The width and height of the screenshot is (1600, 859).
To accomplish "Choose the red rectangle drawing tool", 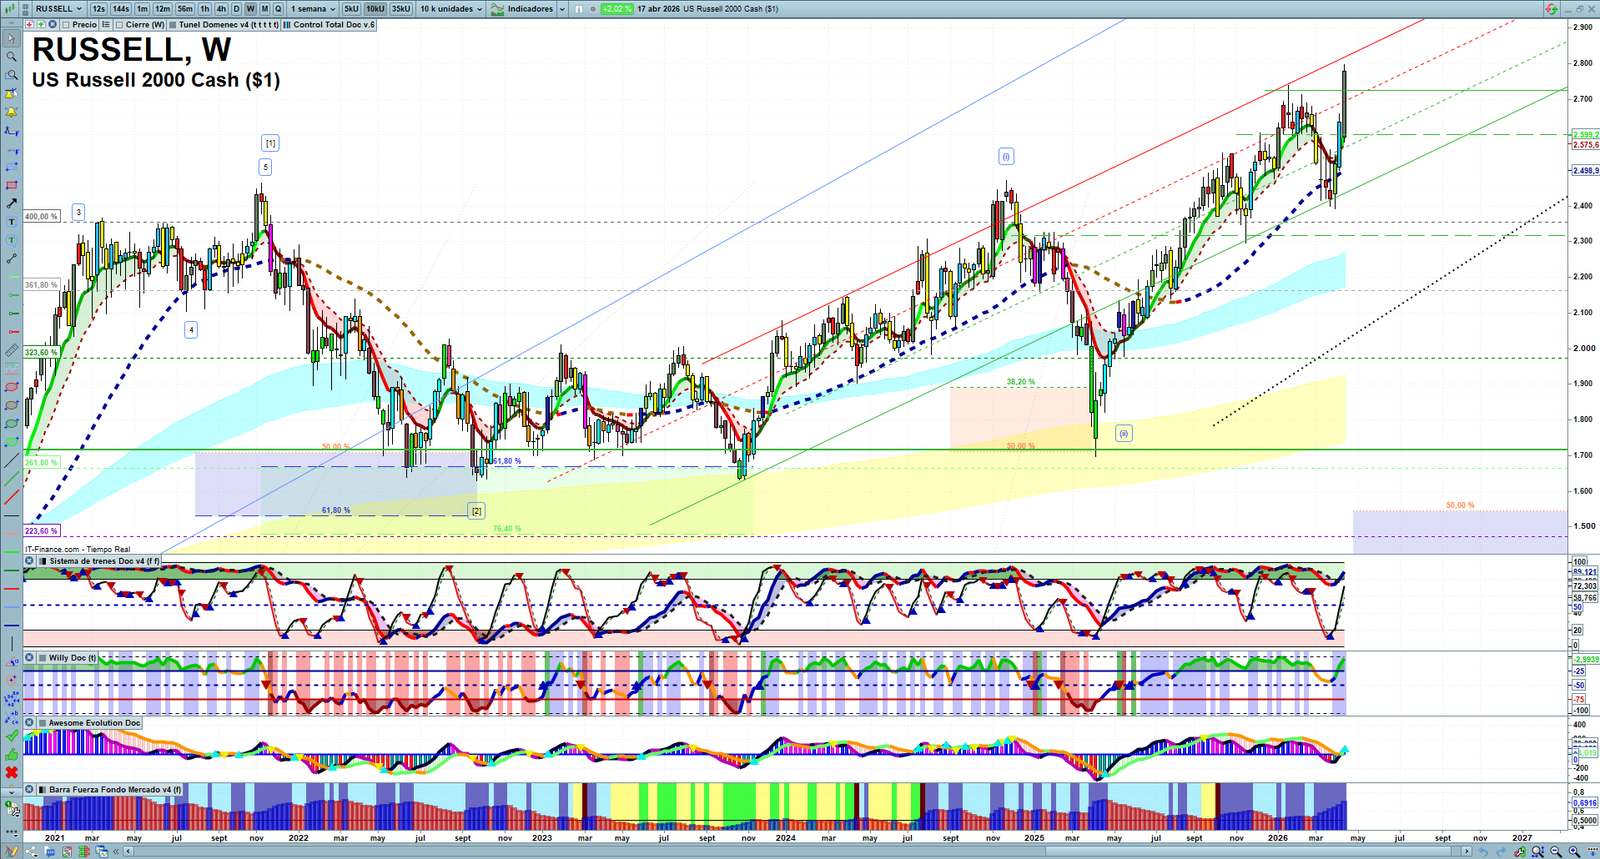I will coord(12,185).
